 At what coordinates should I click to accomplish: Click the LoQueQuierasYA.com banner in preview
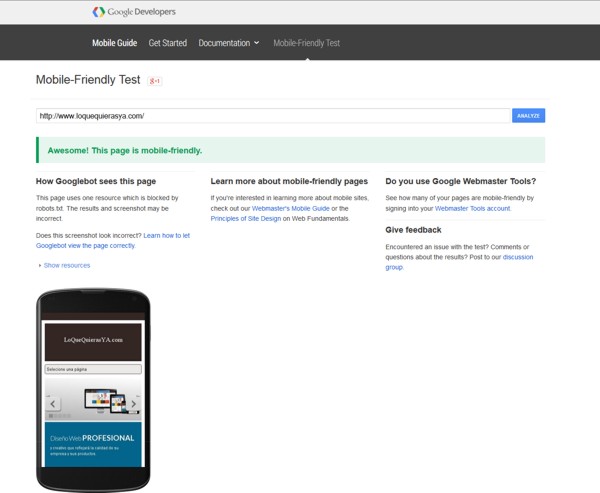[92, 340]
